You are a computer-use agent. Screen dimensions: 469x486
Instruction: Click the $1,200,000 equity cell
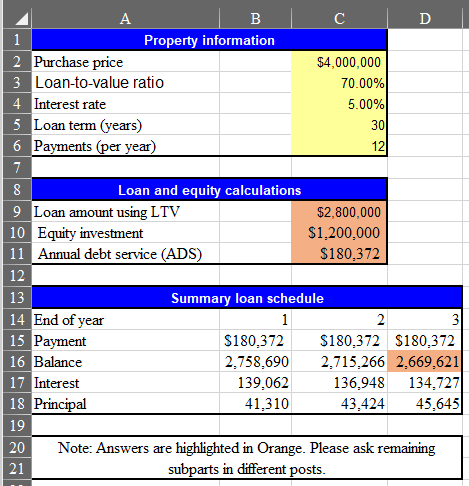click(x=339, y=233)
